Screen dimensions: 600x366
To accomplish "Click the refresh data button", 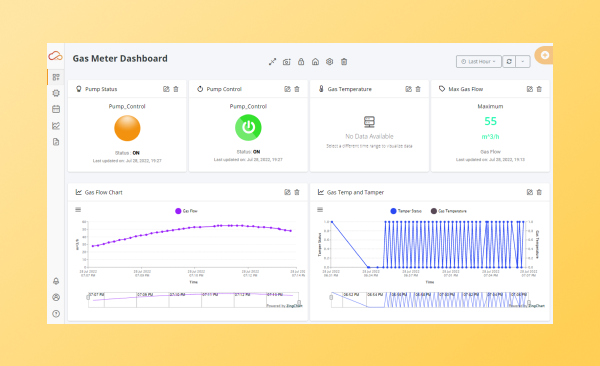I will point(509,61).
